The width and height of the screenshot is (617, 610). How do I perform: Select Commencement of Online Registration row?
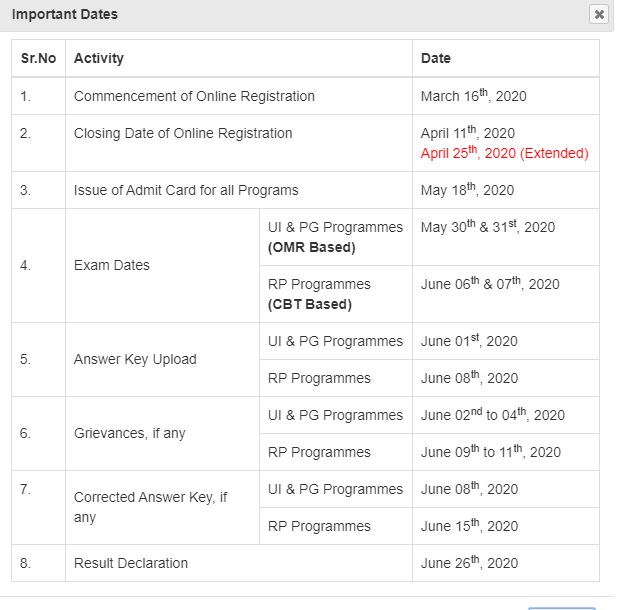tap(194, 96)
